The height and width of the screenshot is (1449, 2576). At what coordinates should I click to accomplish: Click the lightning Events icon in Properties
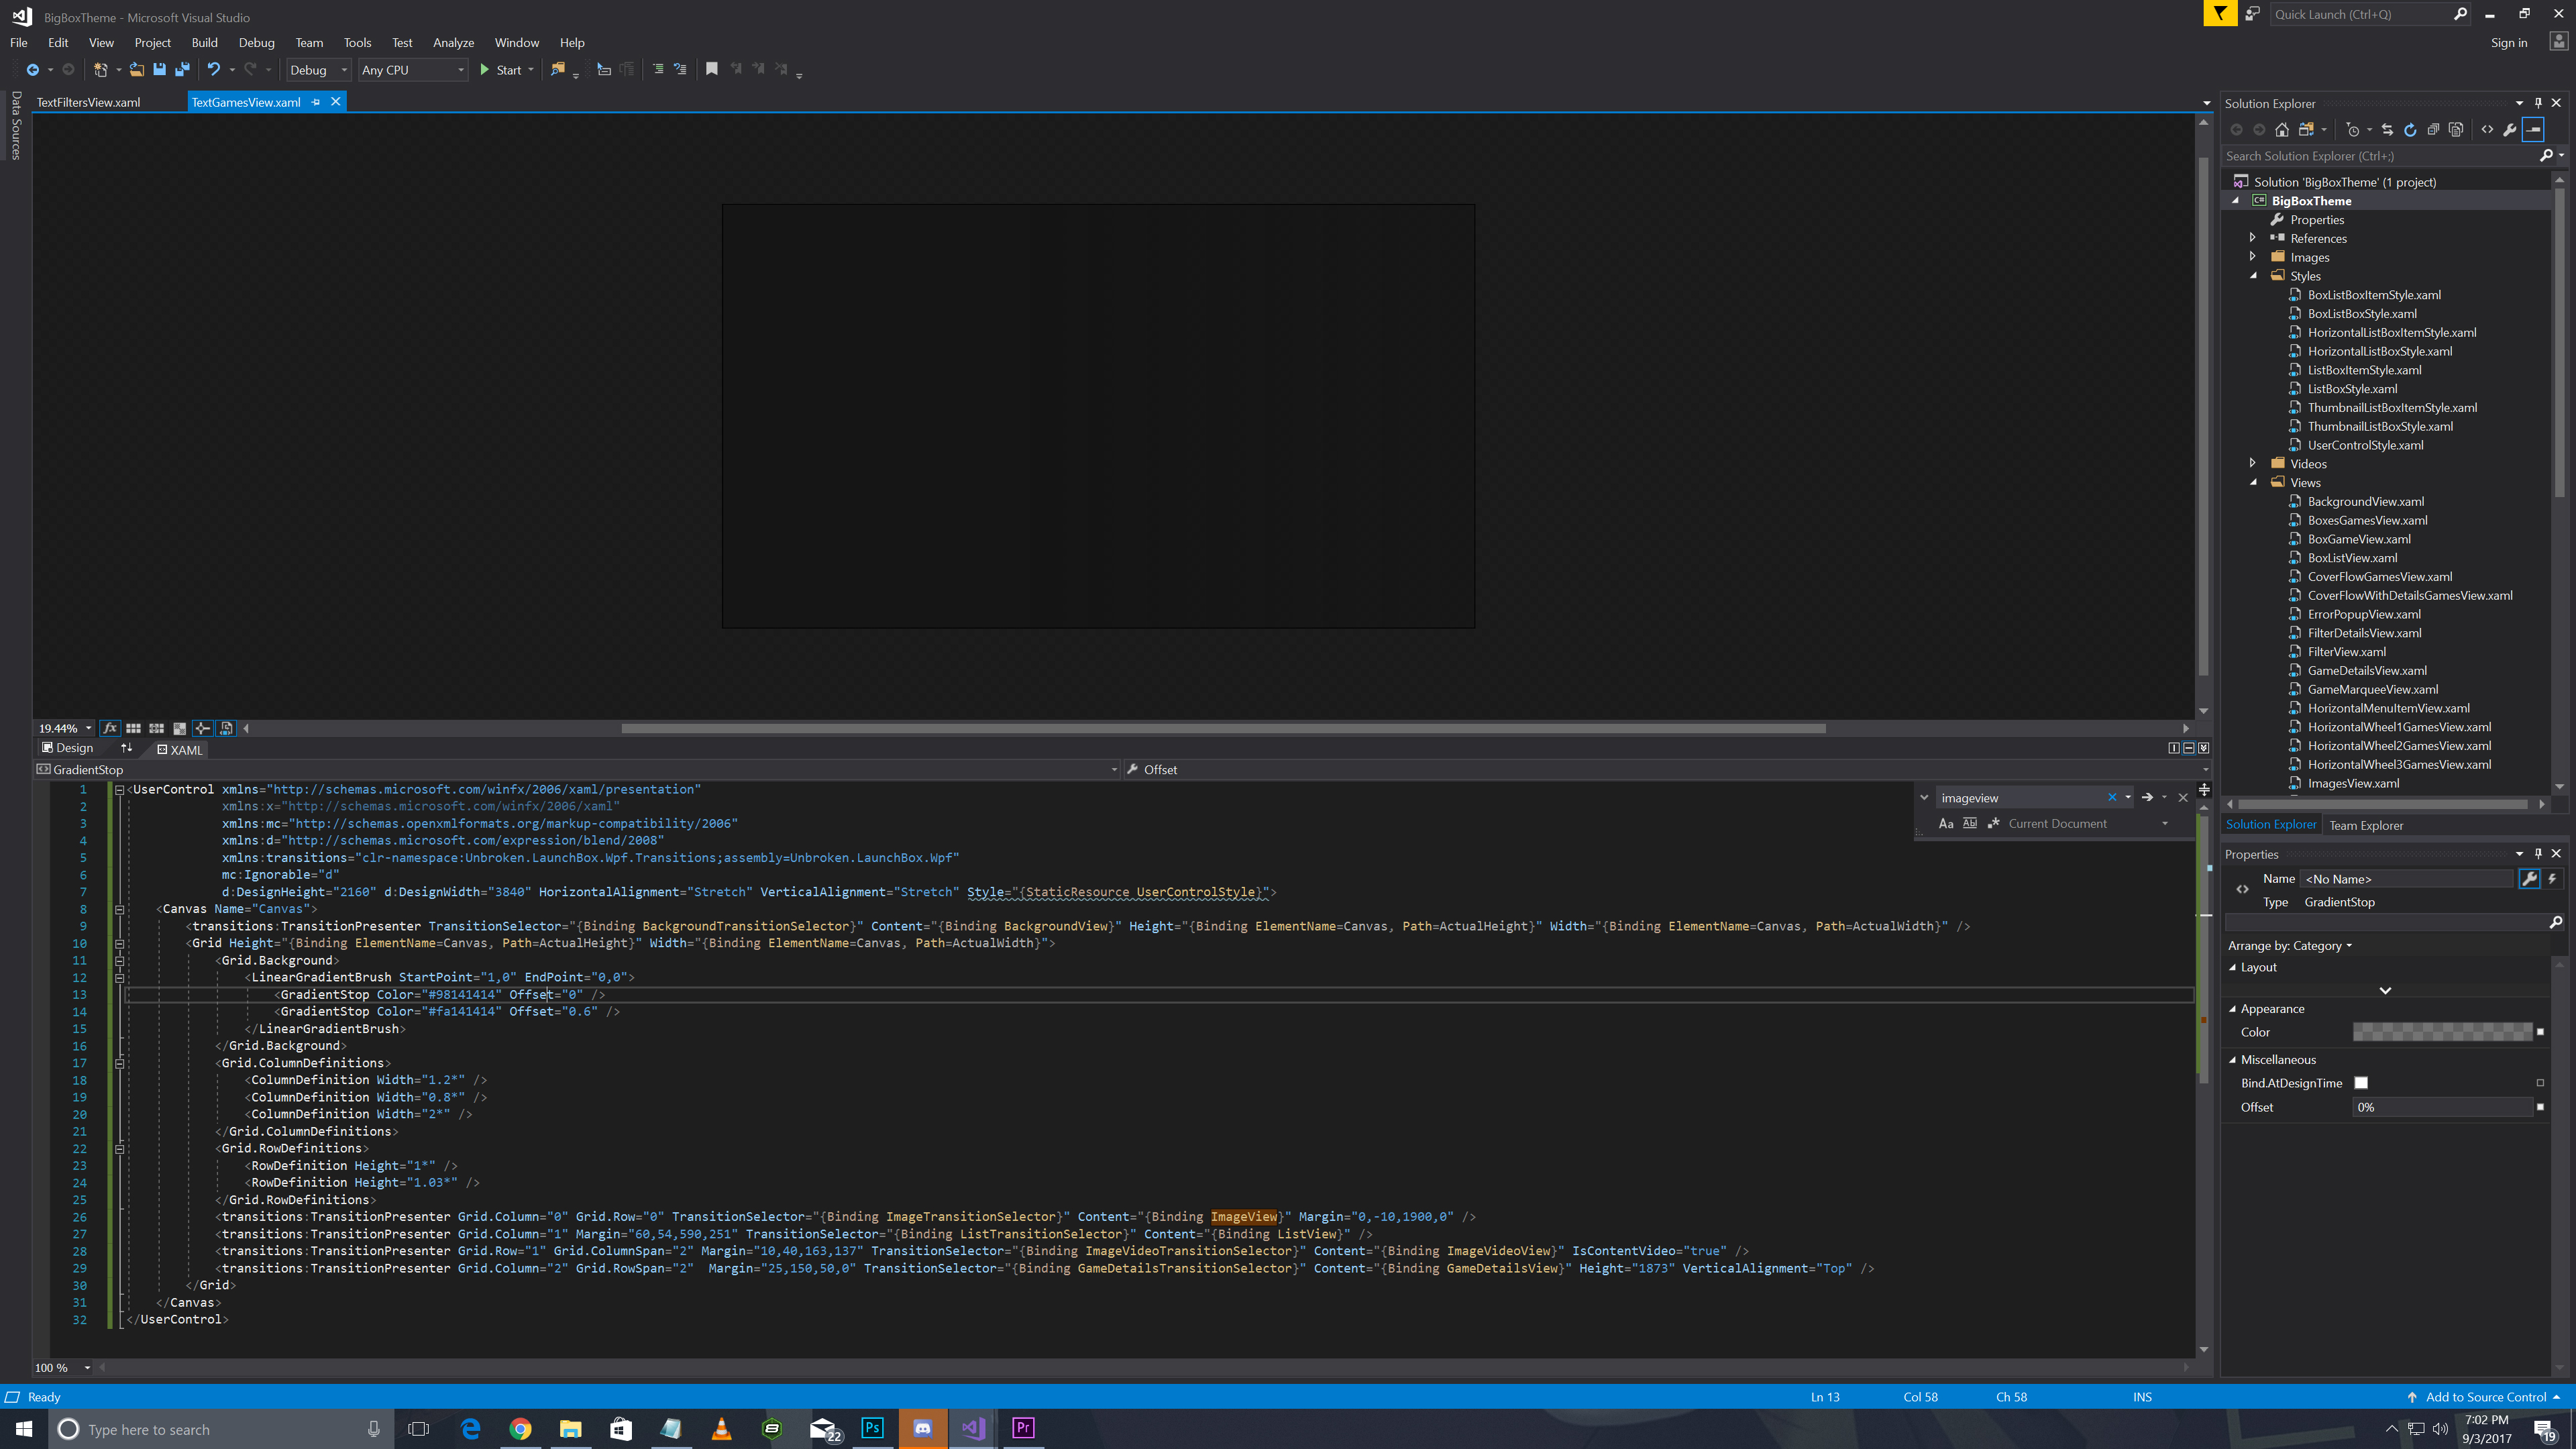click(2553, 879)
